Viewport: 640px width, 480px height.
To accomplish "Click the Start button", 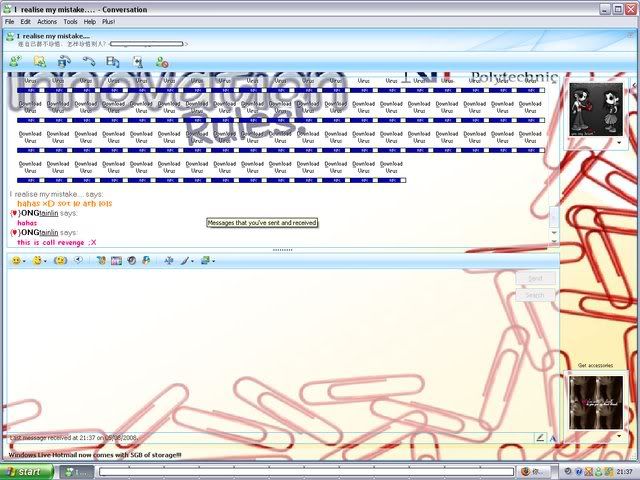I will click(x=27, y=472).
